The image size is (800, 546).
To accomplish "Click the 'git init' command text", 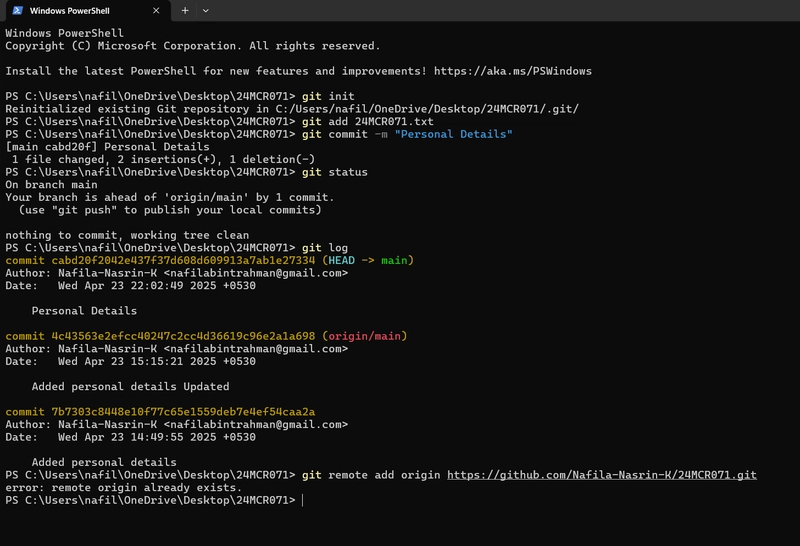I will tap(328, 96).
